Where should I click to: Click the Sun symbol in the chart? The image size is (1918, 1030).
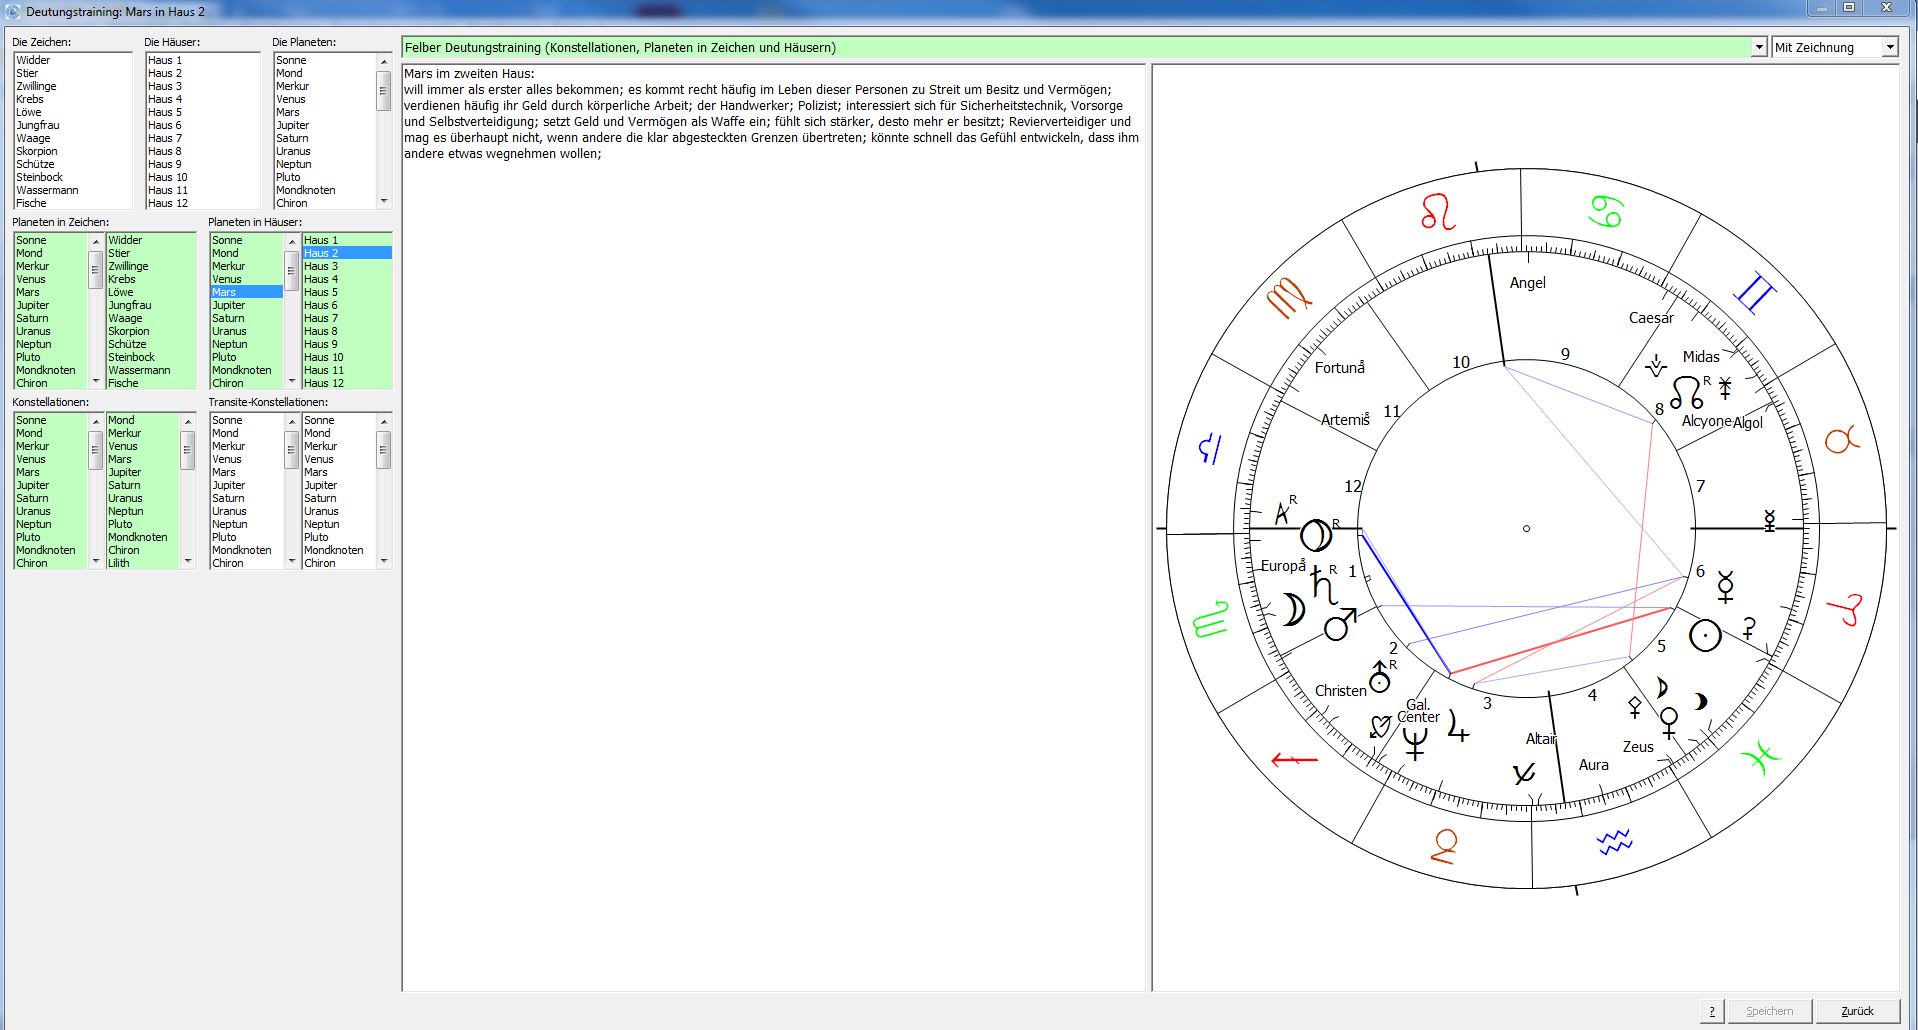[x=1705, y=634]
